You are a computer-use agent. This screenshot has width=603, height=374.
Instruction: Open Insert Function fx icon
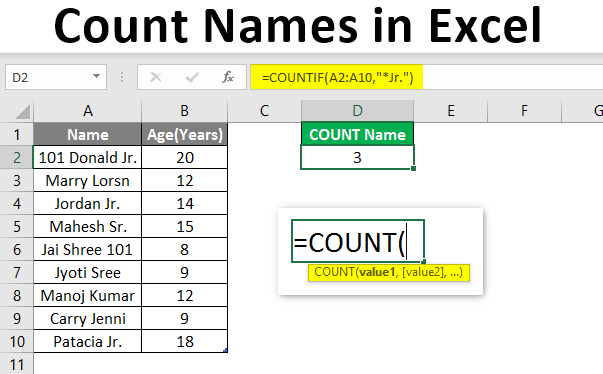coord(228,77)
